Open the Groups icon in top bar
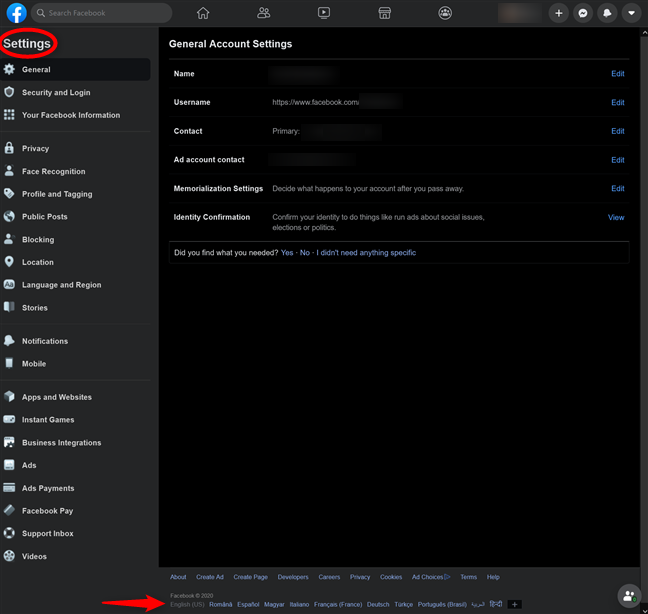The height and width of the screenshot is (614, 648). coord(445,13)
